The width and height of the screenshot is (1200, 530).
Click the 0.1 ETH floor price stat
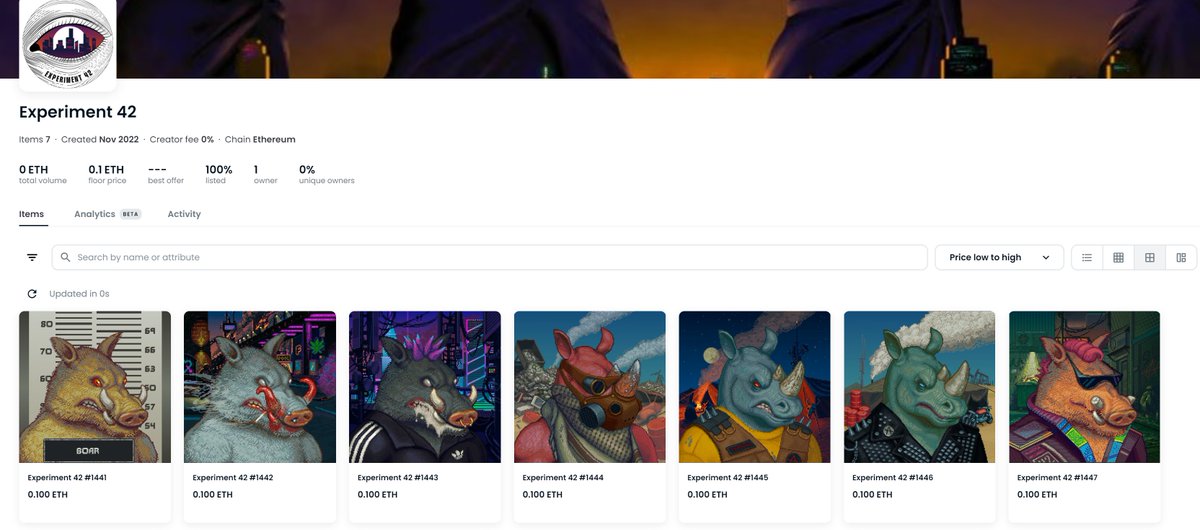[107, 175]
